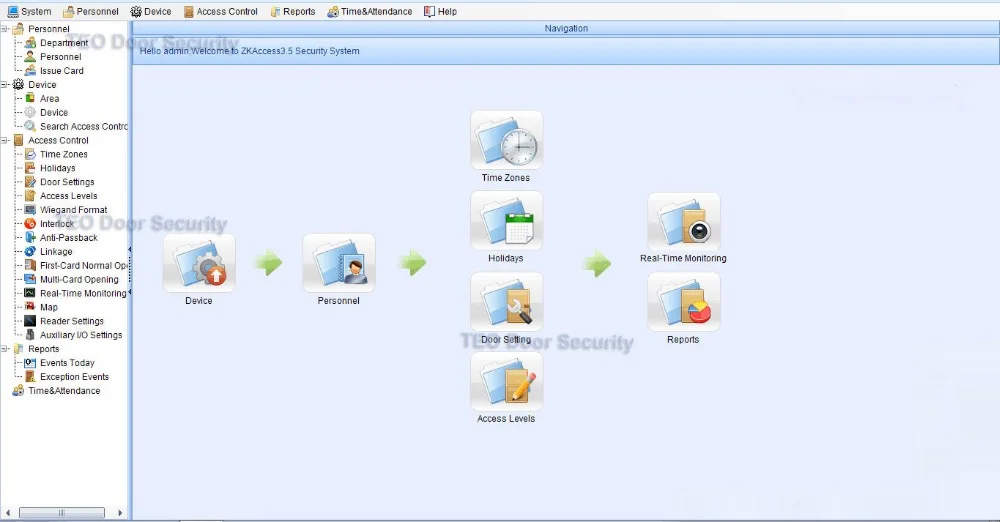This screenshot has height=522, width=1000.
Task: Open the Time Zones shortcut icon
Action: (x=506, y=140)
